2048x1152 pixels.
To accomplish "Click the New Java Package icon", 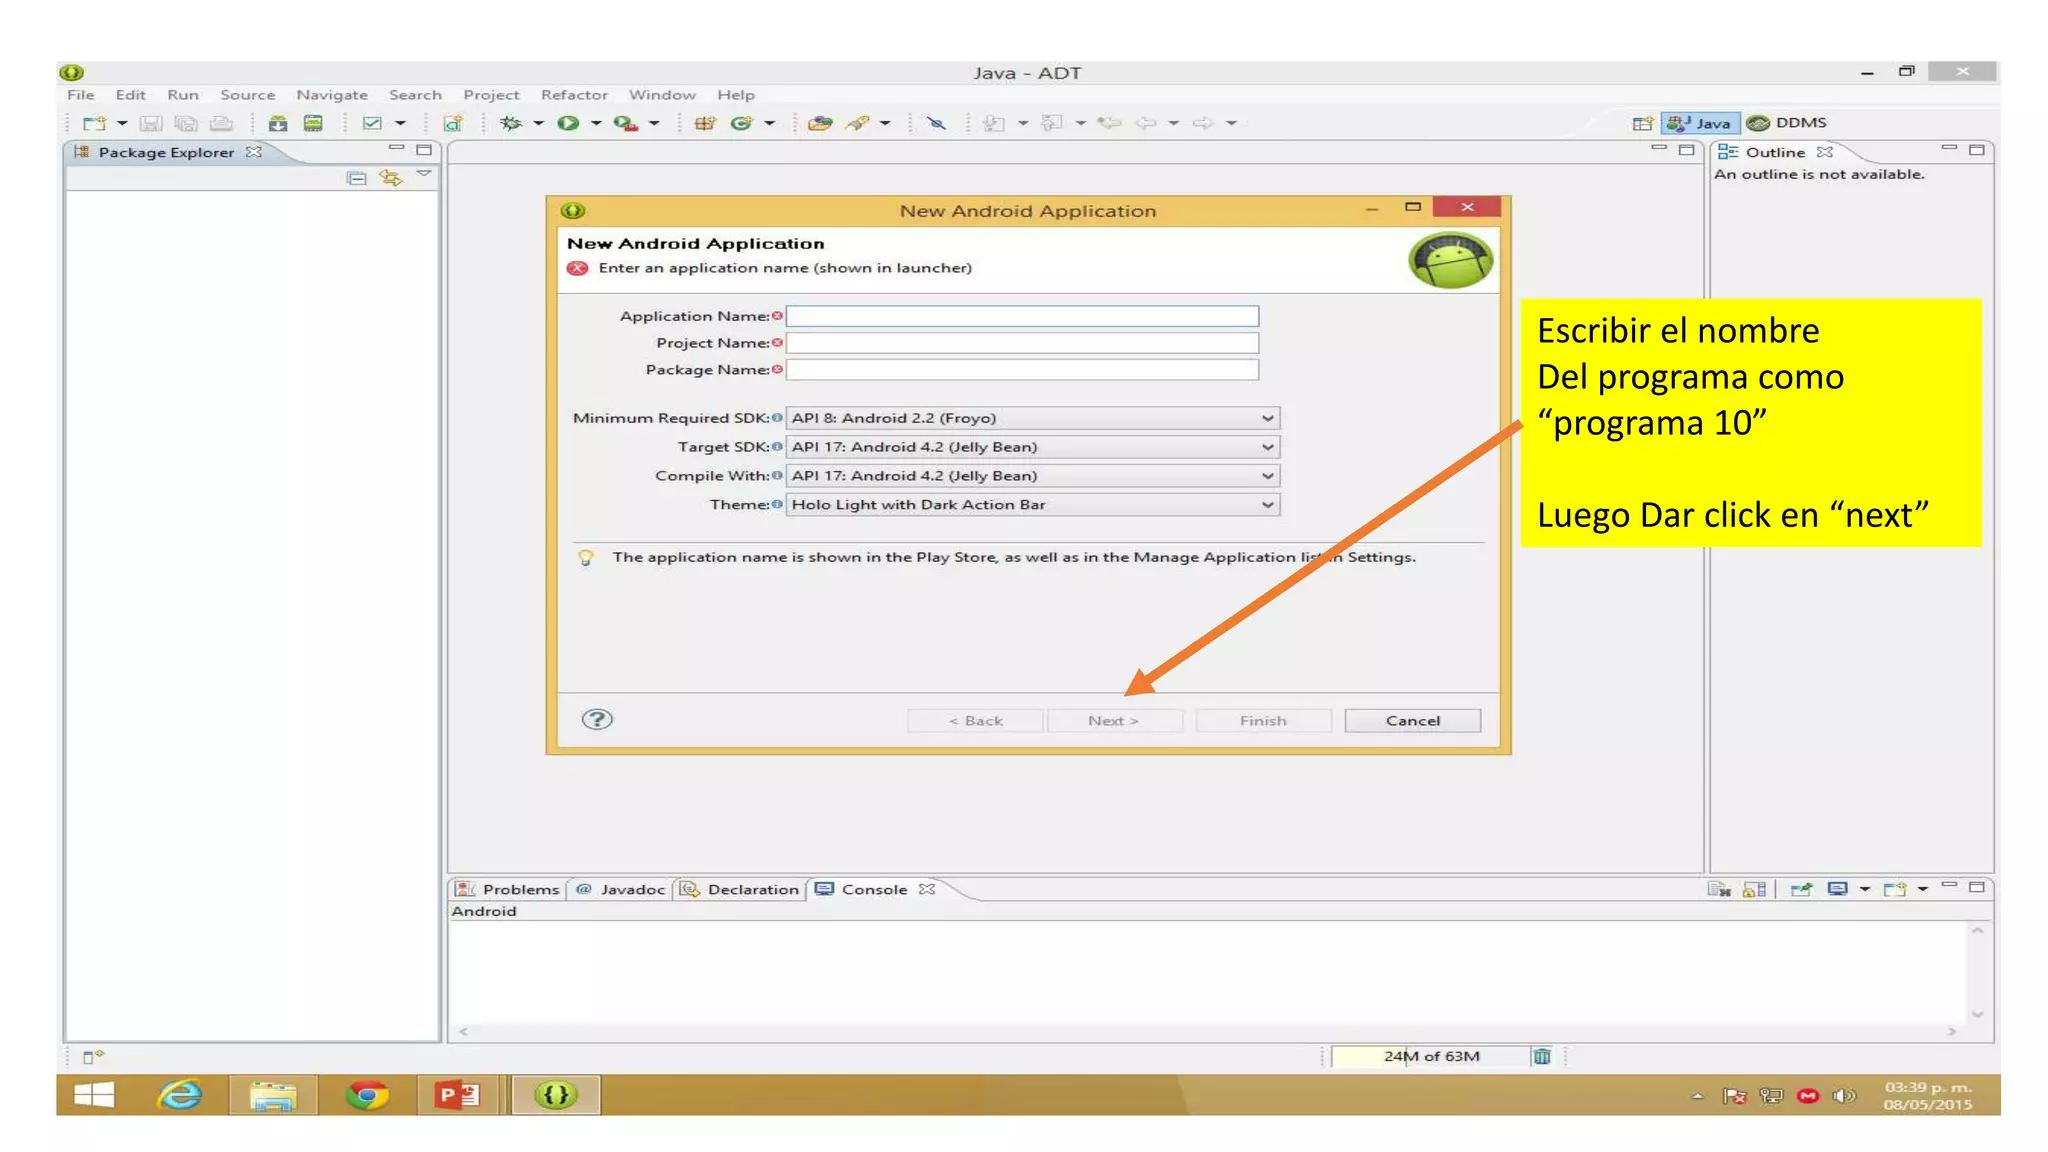I will tap(705, 123).
